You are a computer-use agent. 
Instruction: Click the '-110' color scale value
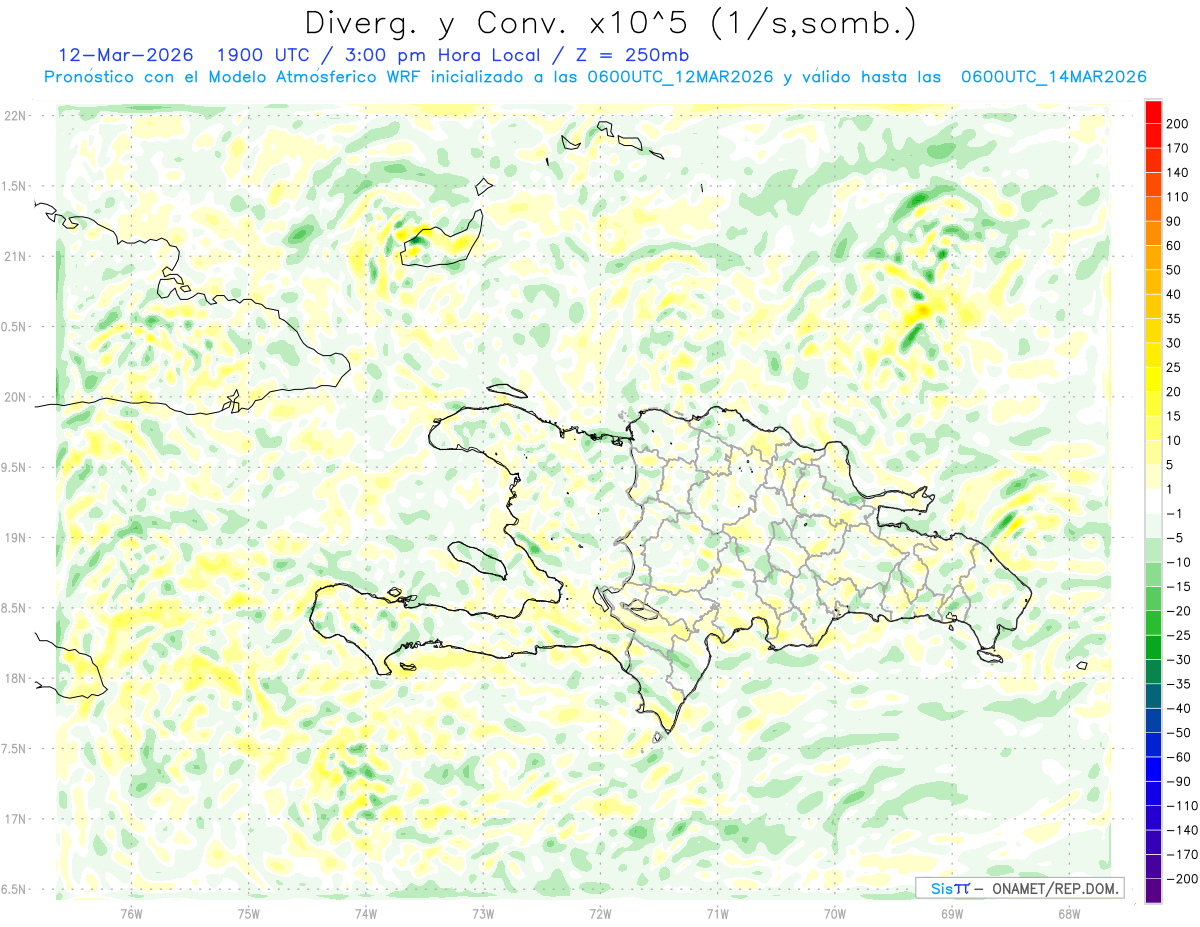point(1182,805)
